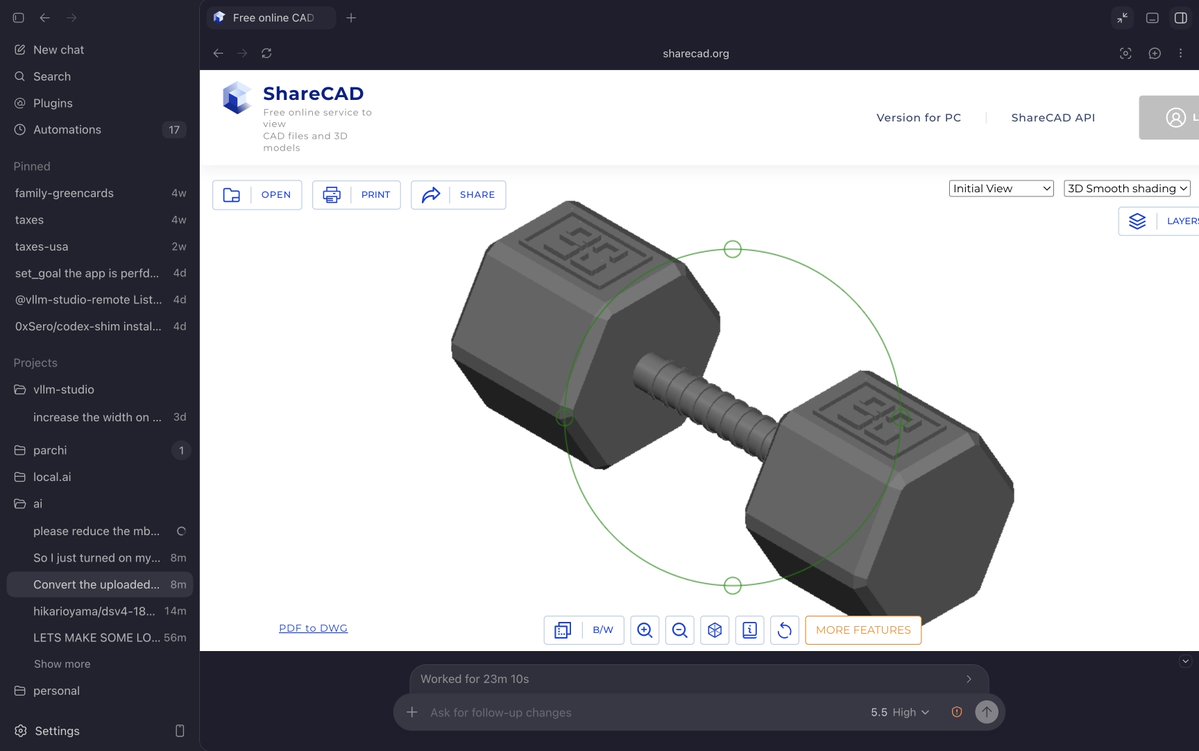Open the ShareCAD API link
This screenshot has width=1199, height=751.
click(1053, 118)
